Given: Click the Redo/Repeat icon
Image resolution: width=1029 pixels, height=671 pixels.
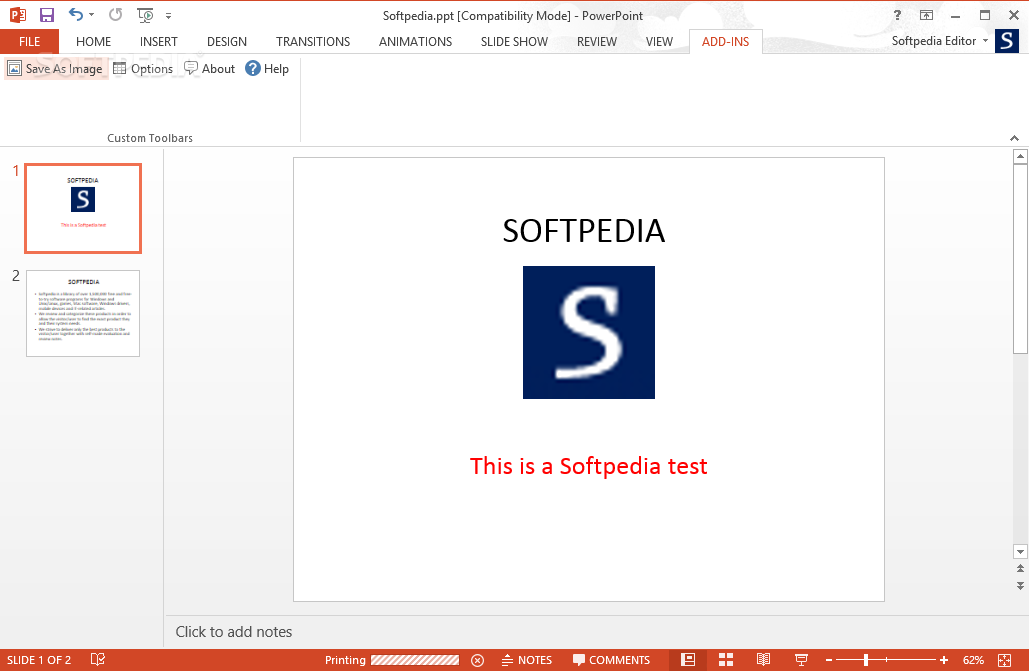Looking at the screenshot, I should point(116,14).
